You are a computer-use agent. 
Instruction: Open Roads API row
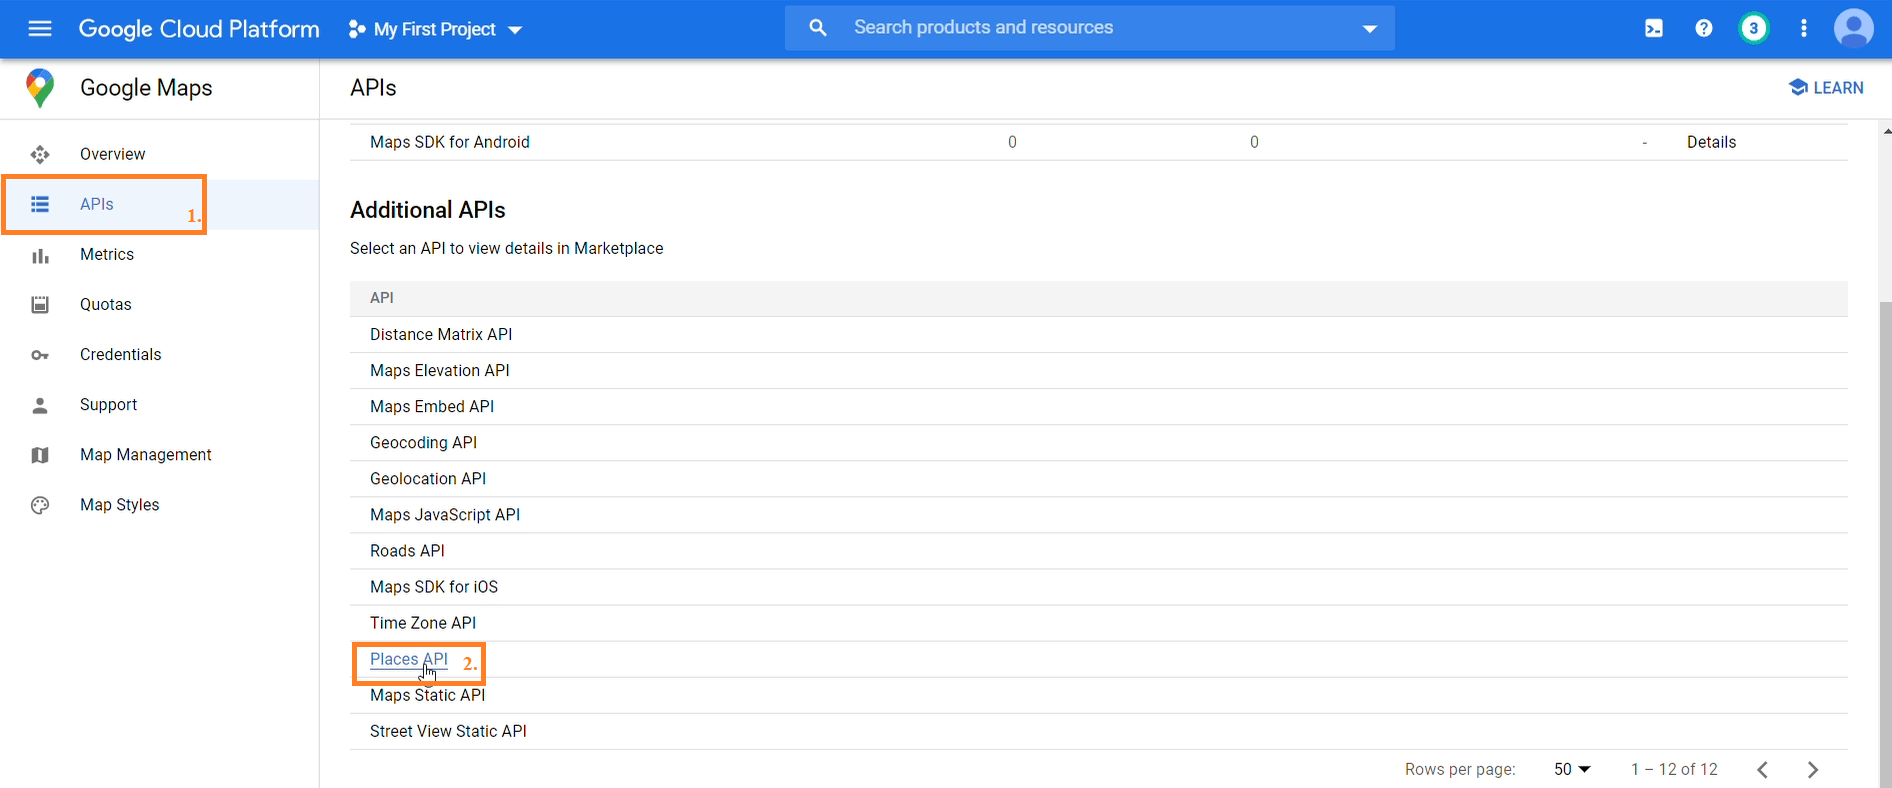1098,551
